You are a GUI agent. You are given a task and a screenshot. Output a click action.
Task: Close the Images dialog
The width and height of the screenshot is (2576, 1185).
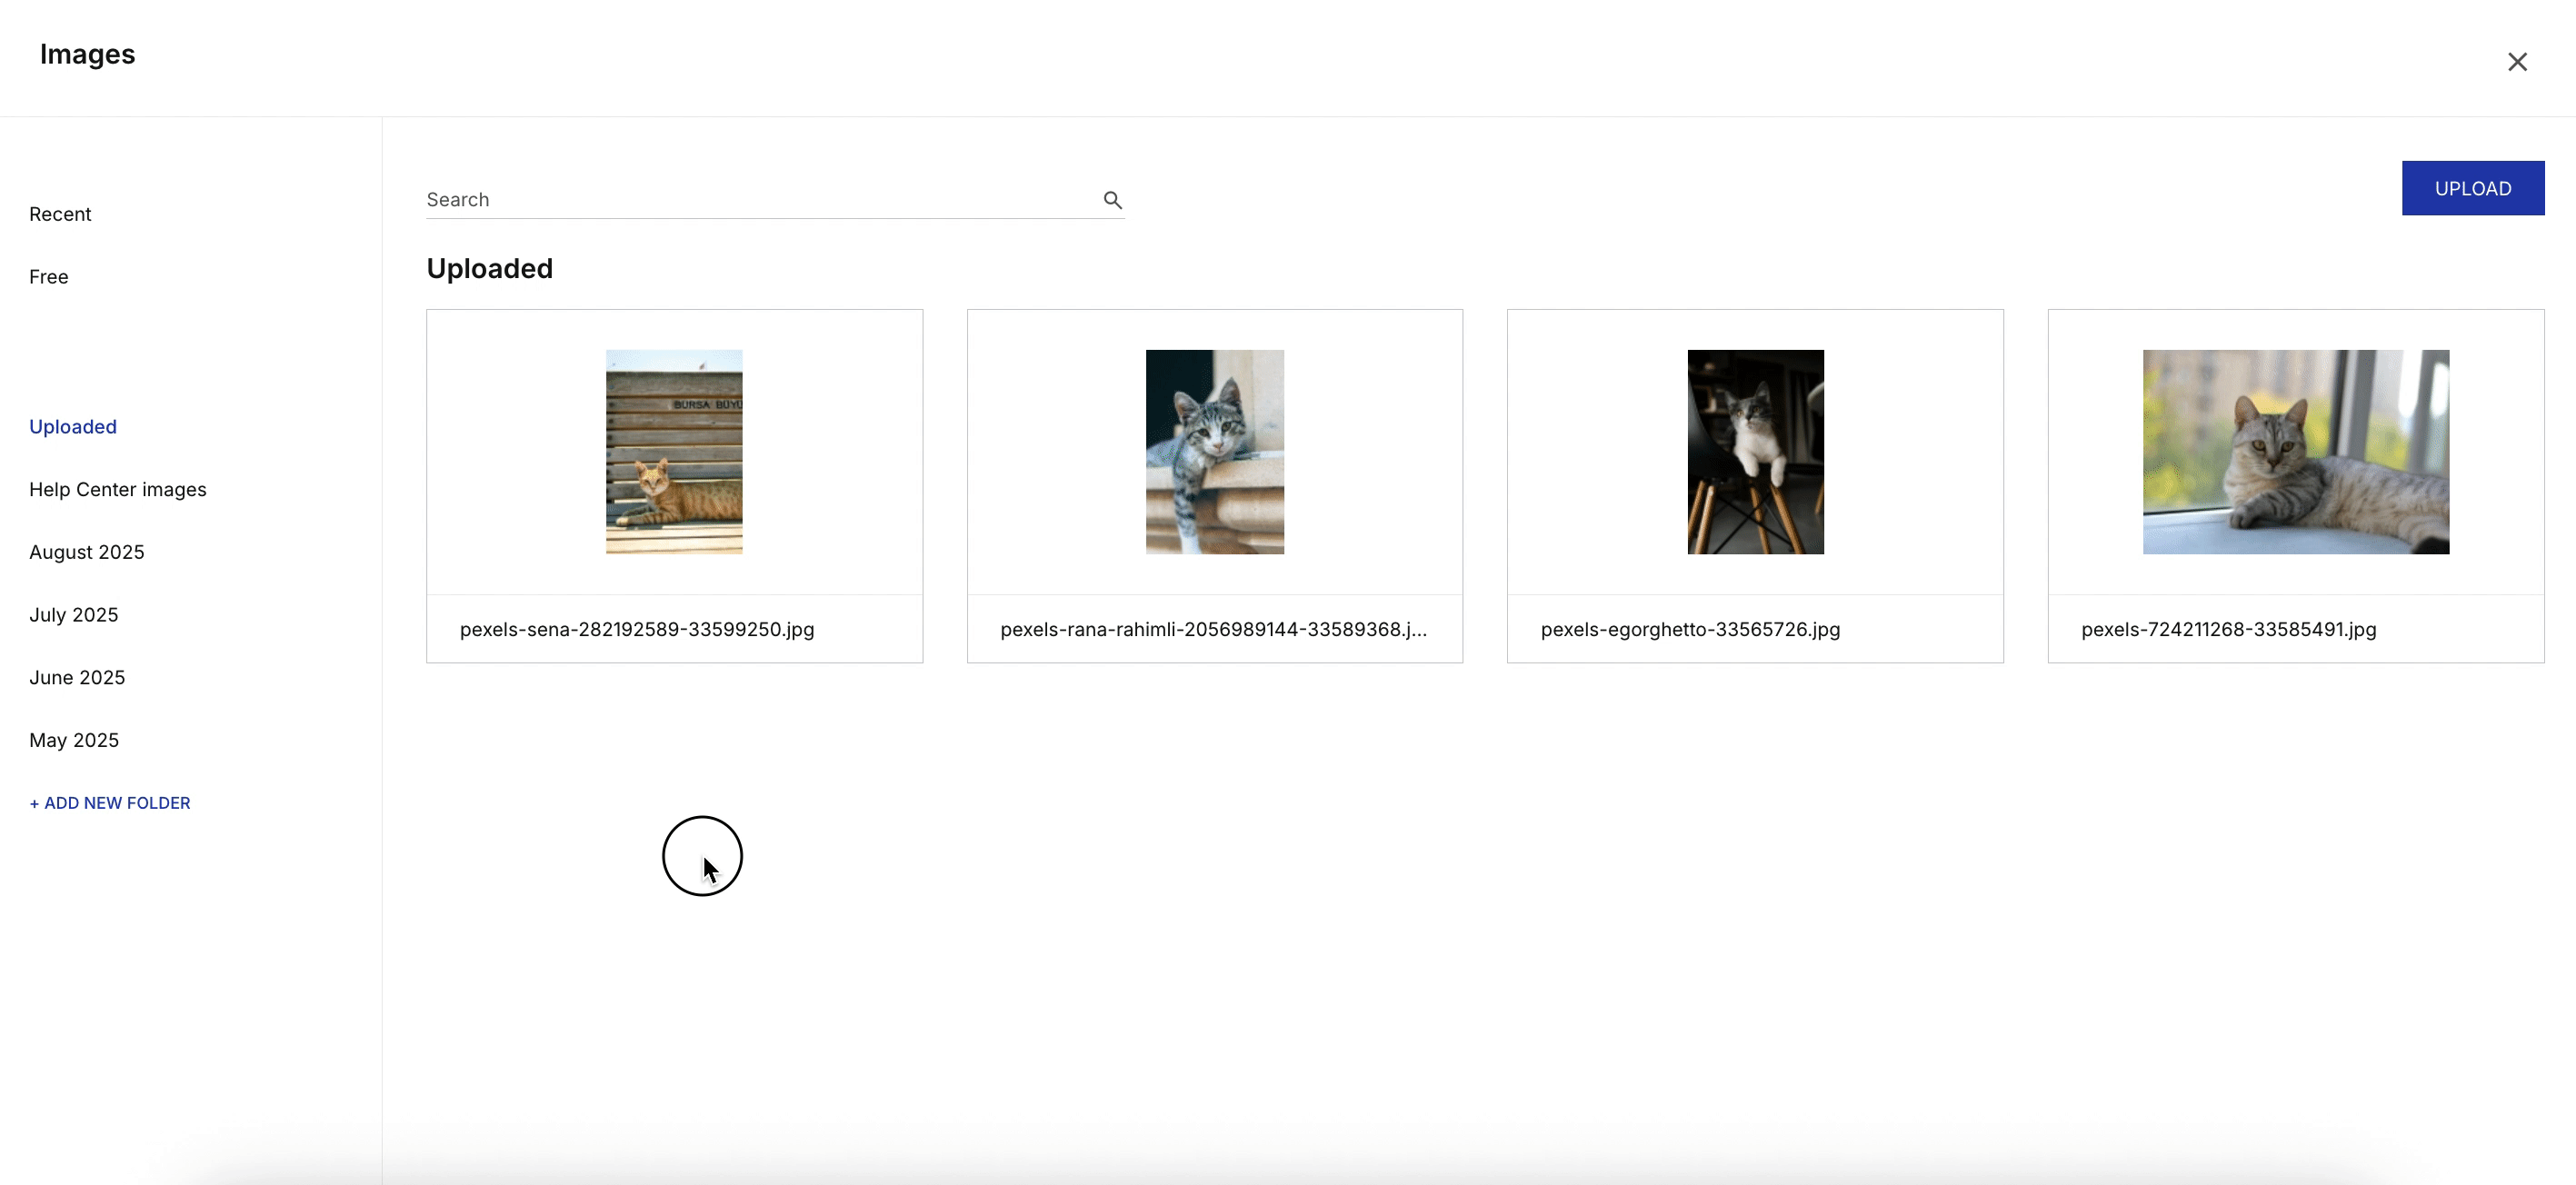pyautogui.click(x=2517, y=62)
